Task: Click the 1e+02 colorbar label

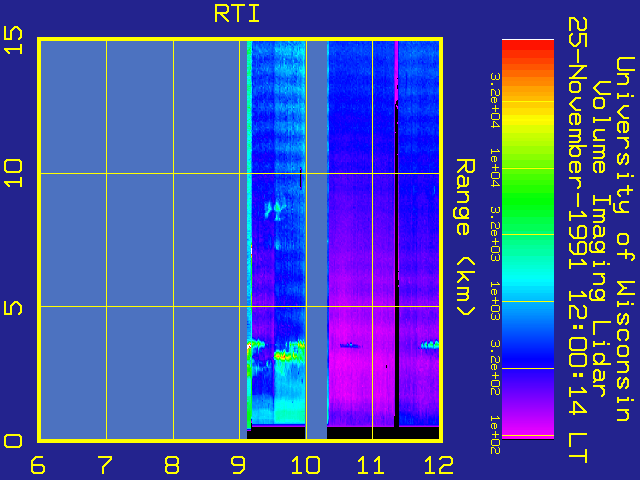Action: [495, 435]
